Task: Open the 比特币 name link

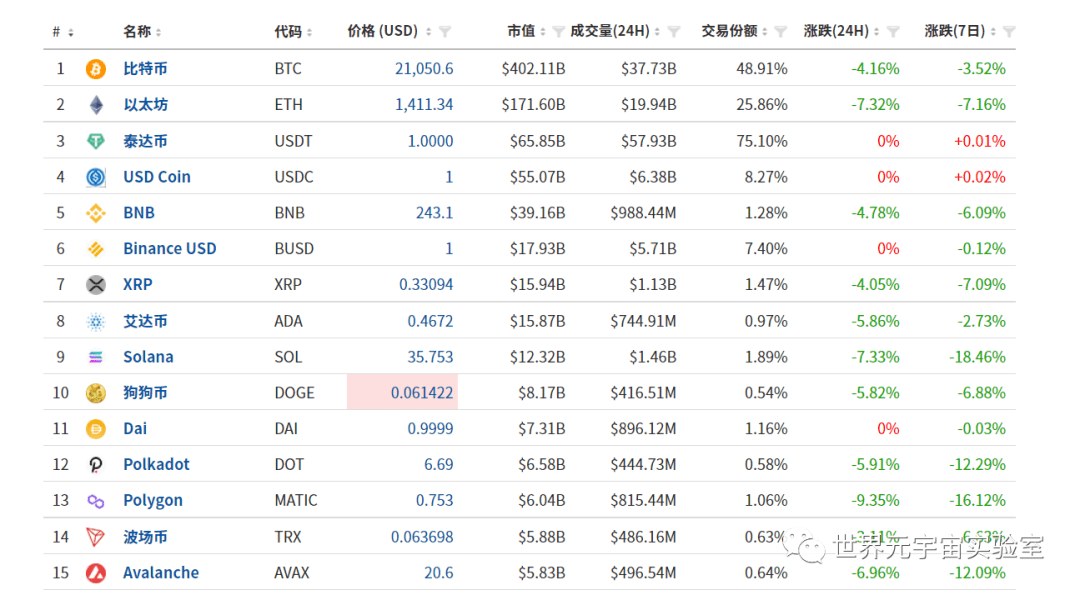Action: [x=146, y=68]
